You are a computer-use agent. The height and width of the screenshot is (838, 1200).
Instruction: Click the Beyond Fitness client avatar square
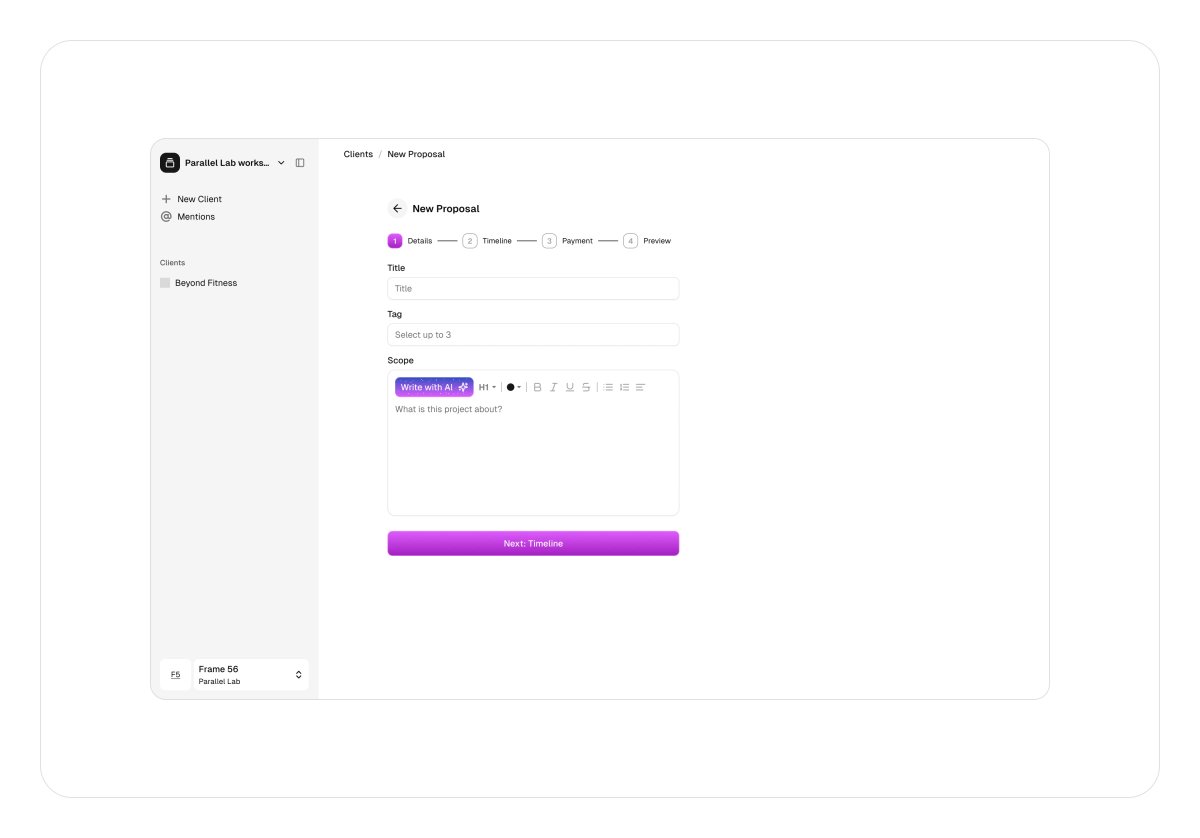165,283
